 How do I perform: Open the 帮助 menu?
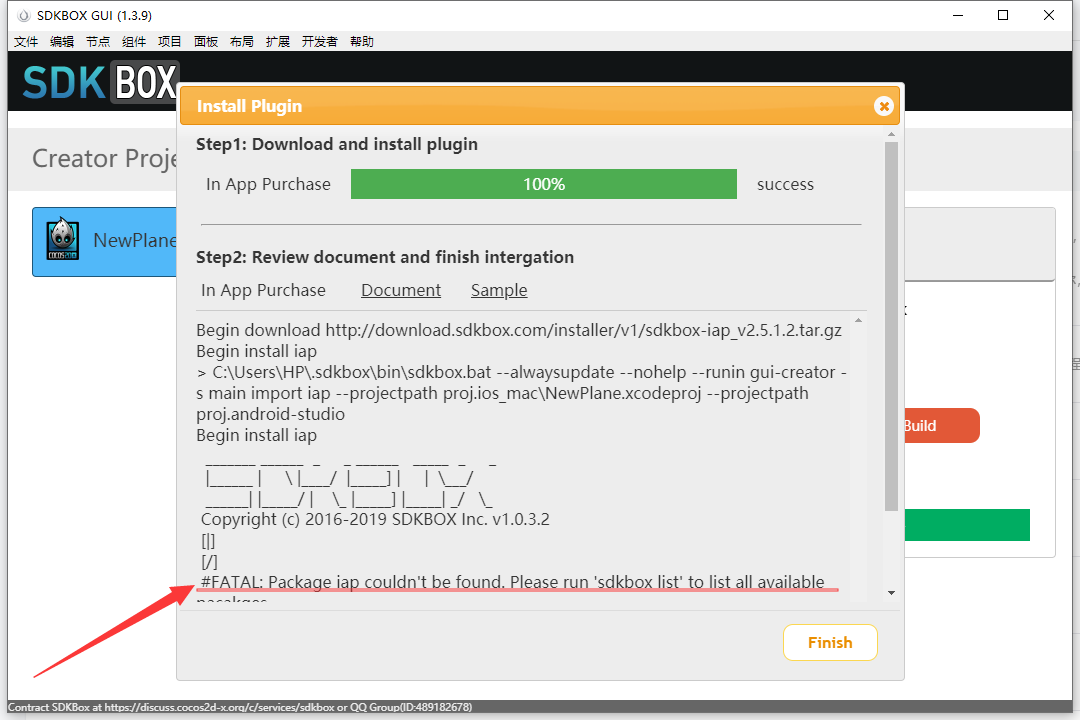362,41
